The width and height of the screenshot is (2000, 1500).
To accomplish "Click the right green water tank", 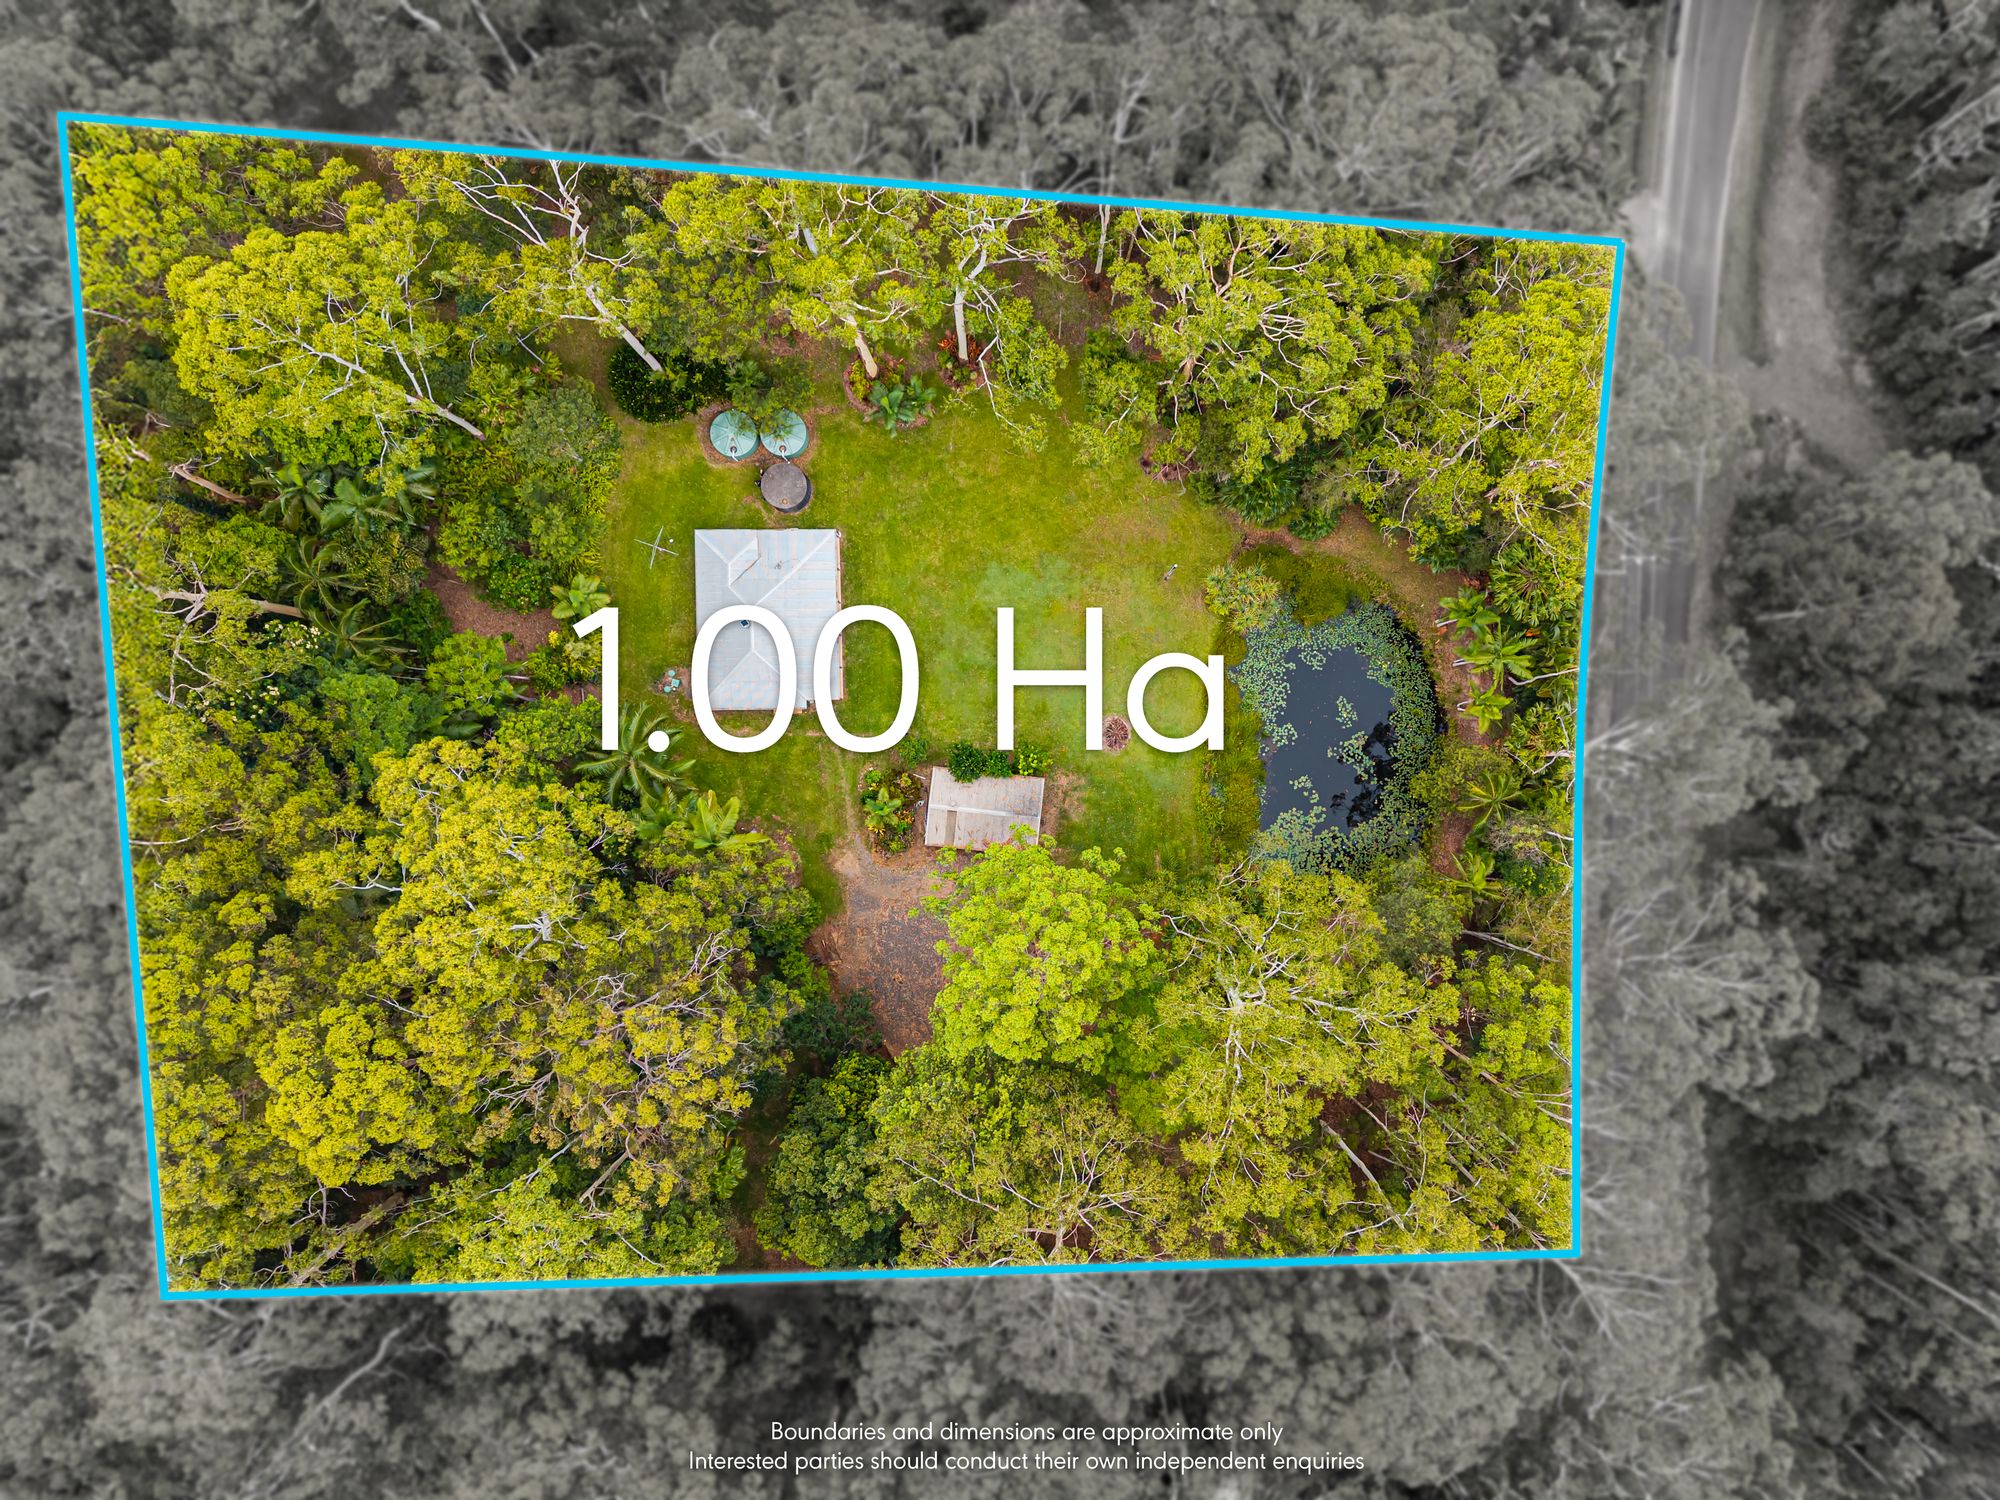I will pos(783,432).
